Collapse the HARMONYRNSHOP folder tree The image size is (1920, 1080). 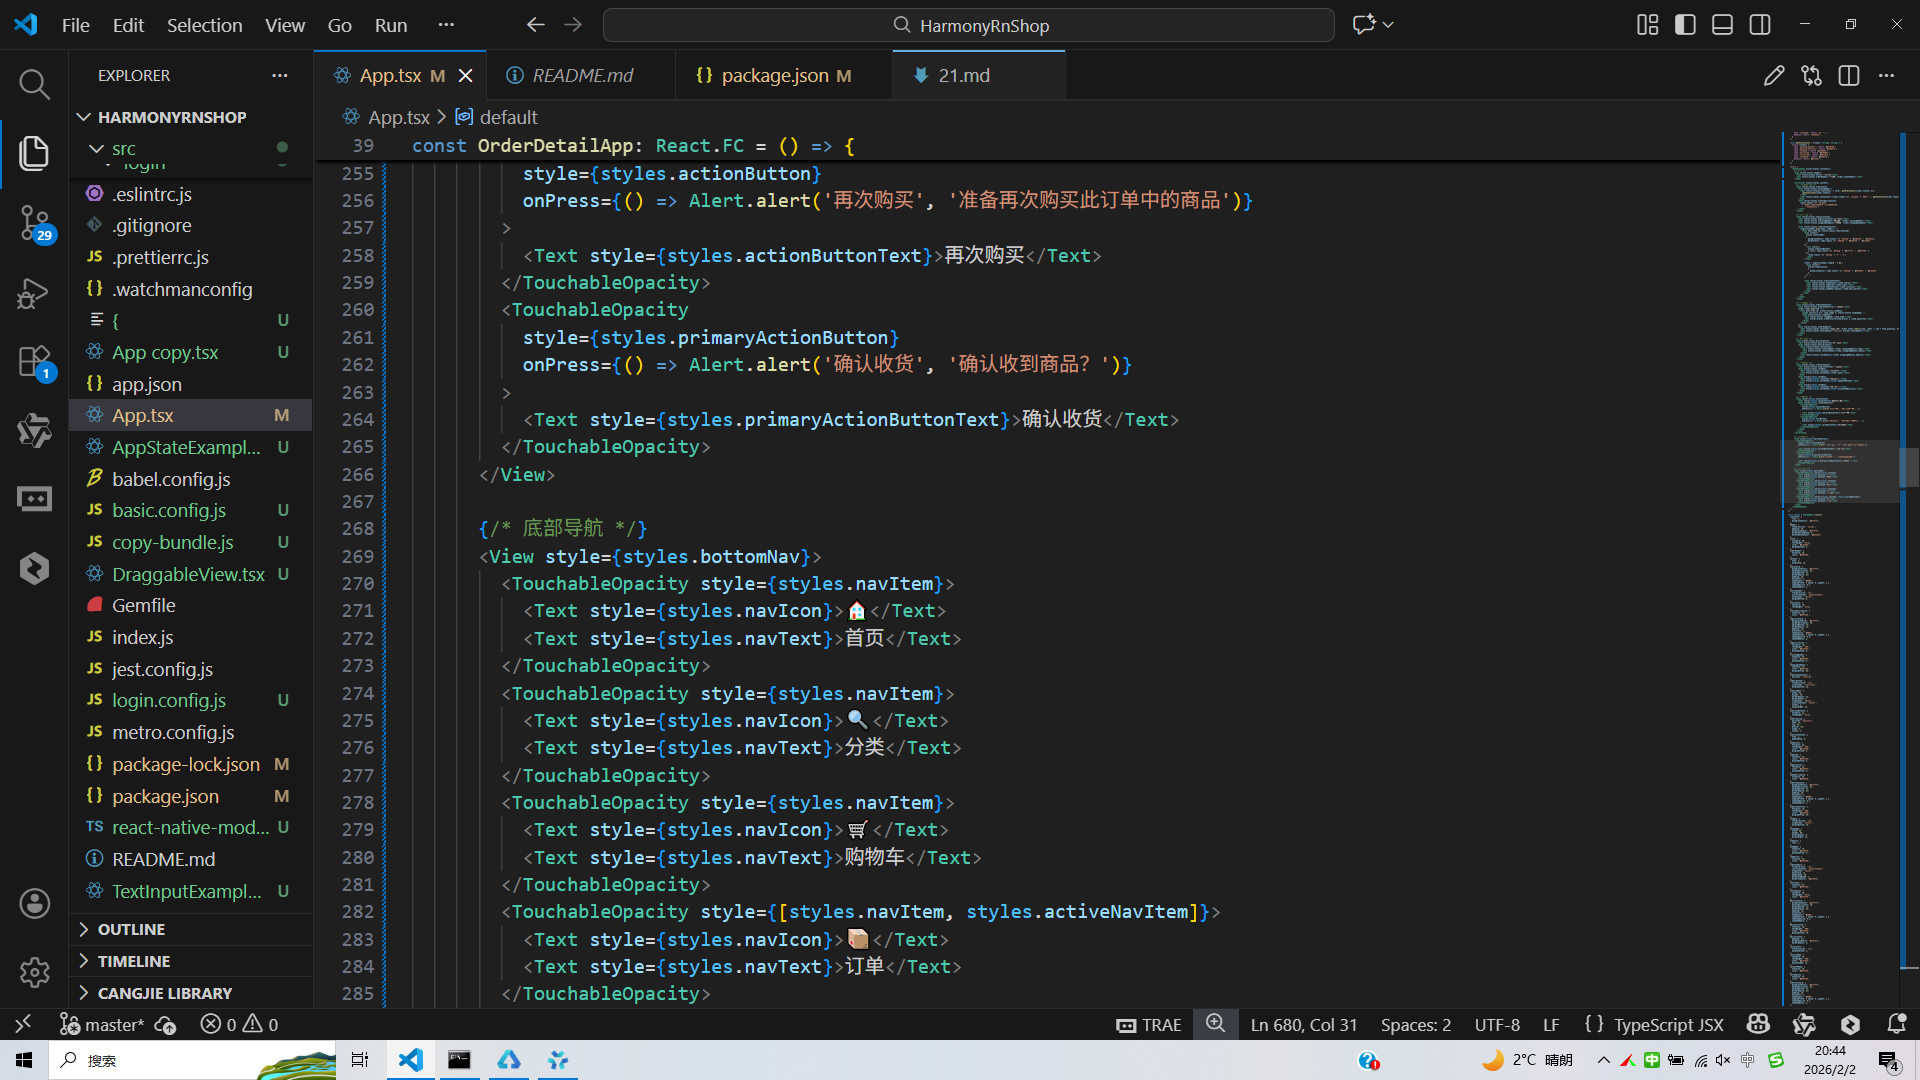[171, 117]
